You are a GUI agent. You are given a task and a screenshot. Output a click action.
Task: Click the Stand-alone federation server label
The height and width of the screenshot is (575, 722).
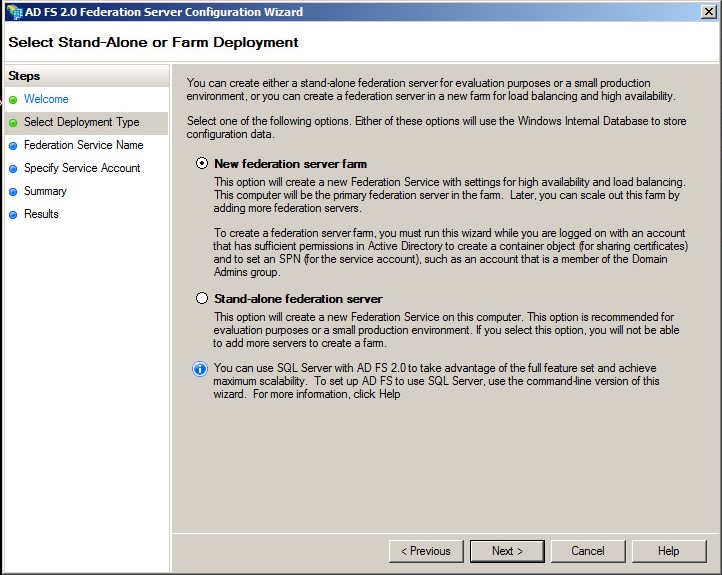(298, 299)
